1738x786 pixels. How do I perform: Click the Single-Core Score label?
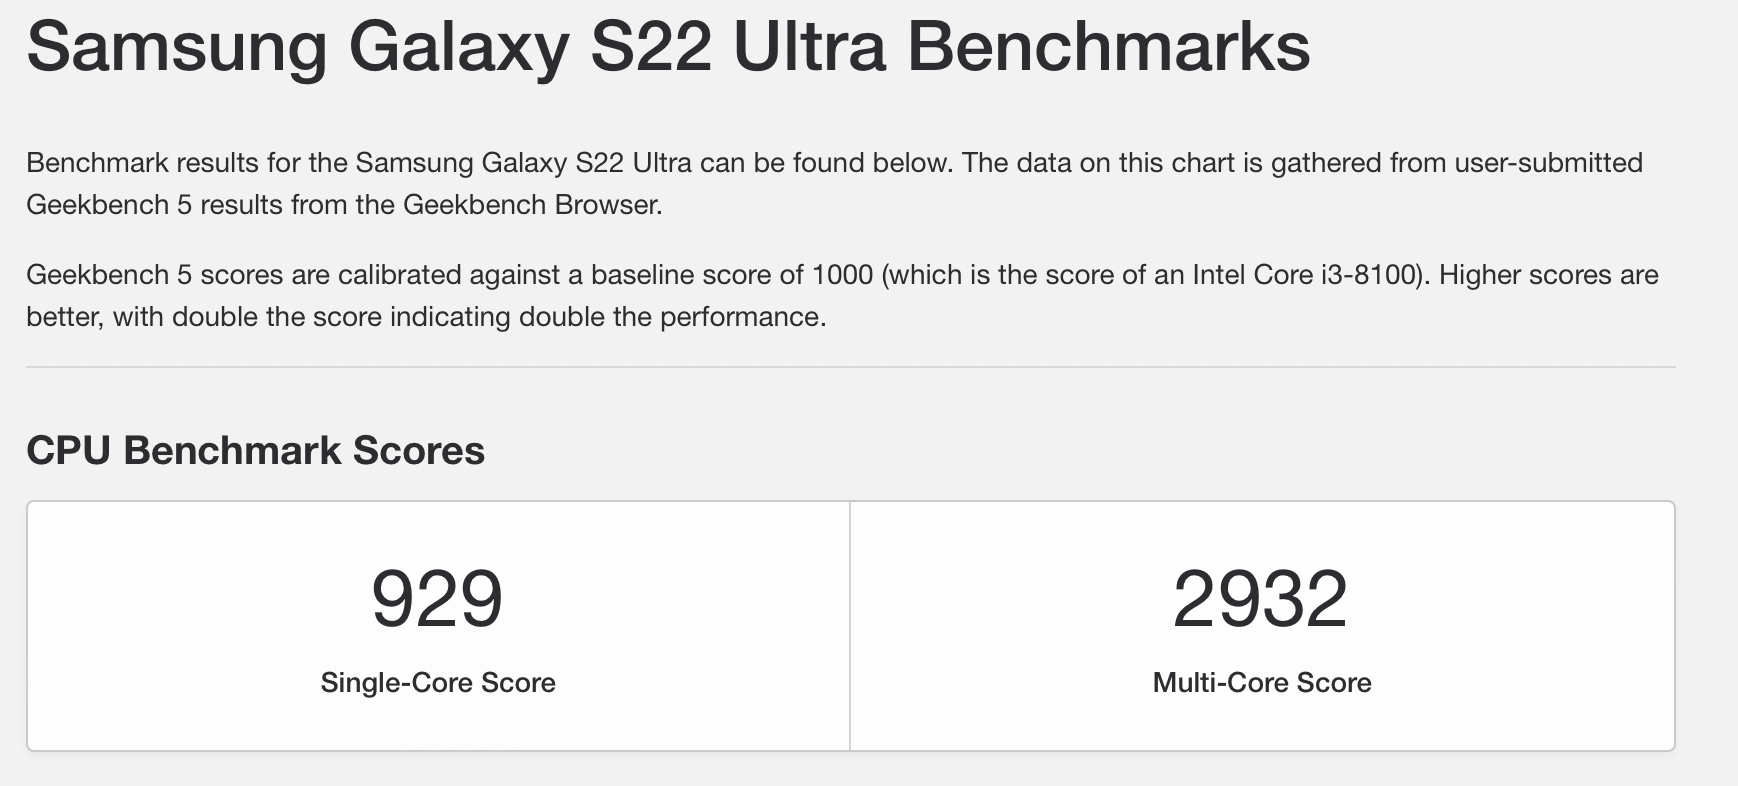click(x=438, y=683)
